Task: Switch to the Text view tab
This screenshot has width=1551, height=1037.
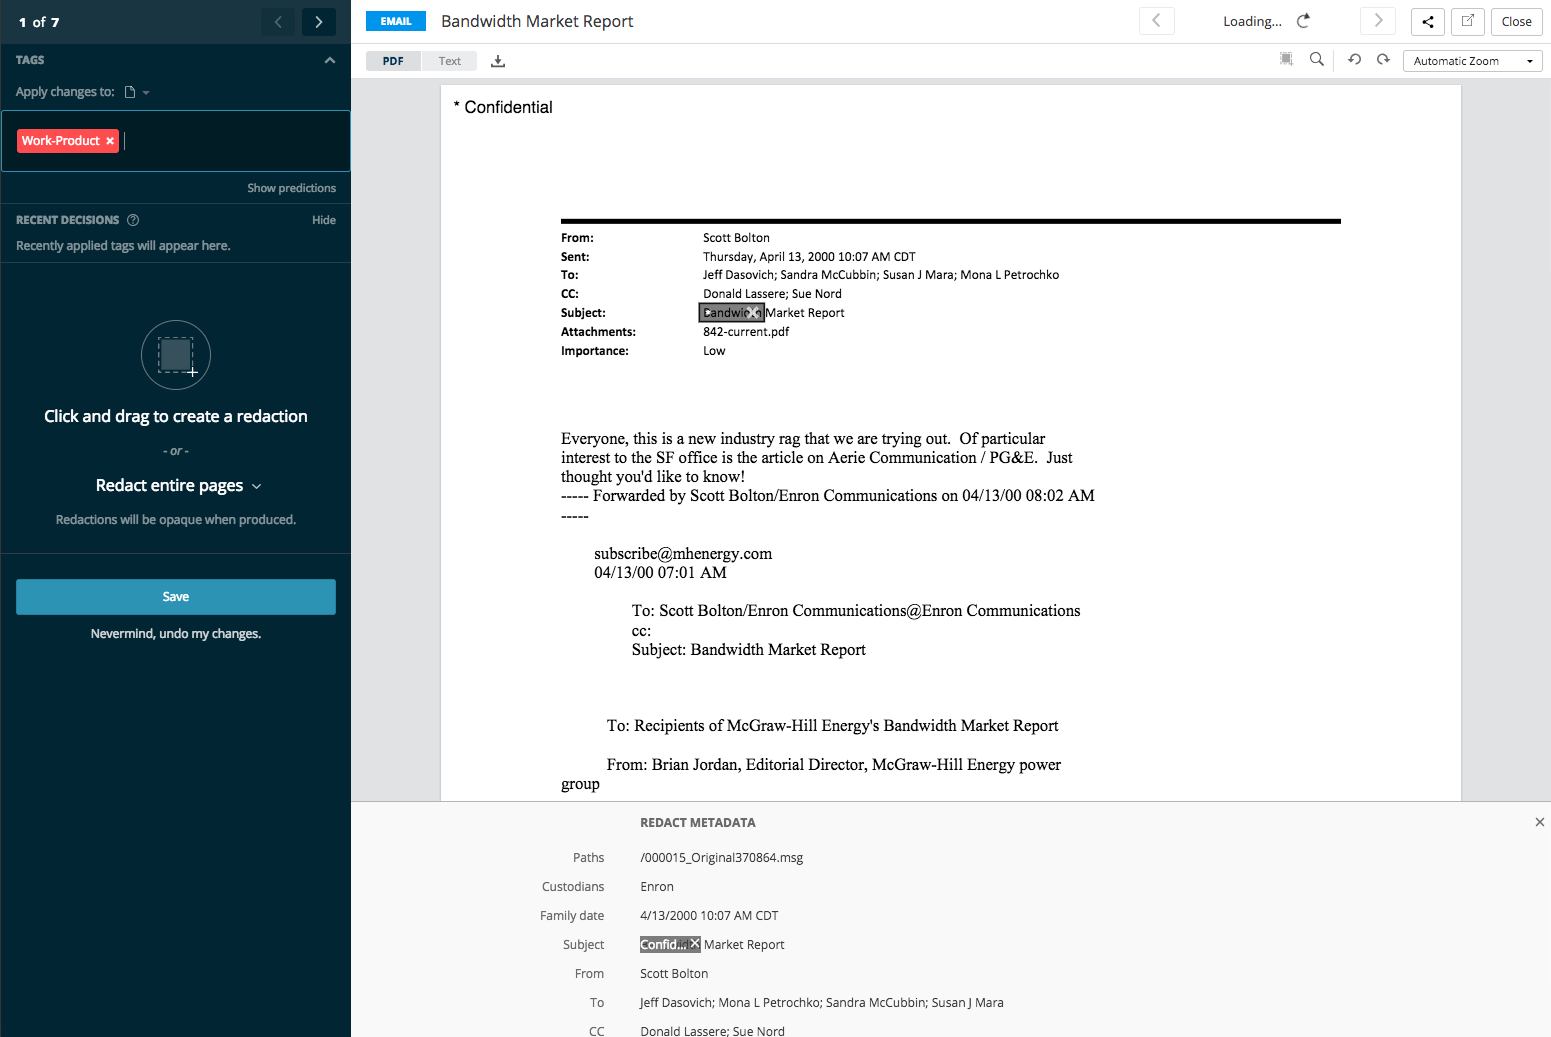Action: [450, 61]
